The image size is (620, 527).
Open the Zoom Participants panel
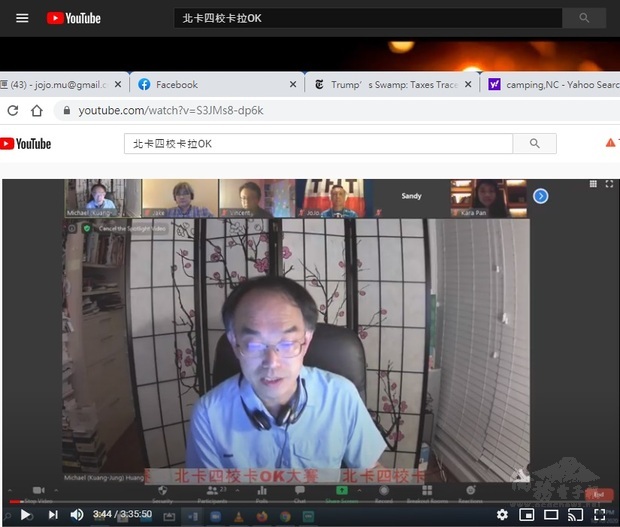(x=213, y=494)
